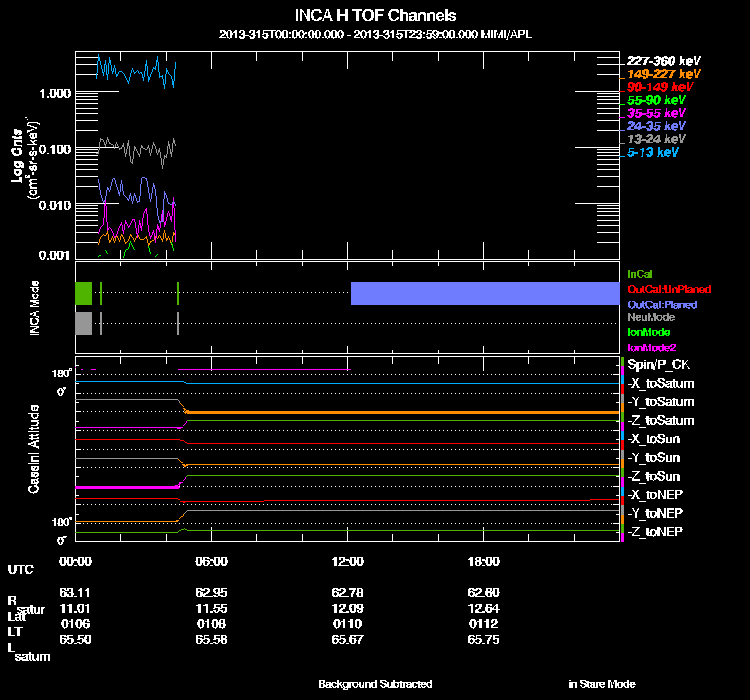Click the UTC row label

(21, 569)
